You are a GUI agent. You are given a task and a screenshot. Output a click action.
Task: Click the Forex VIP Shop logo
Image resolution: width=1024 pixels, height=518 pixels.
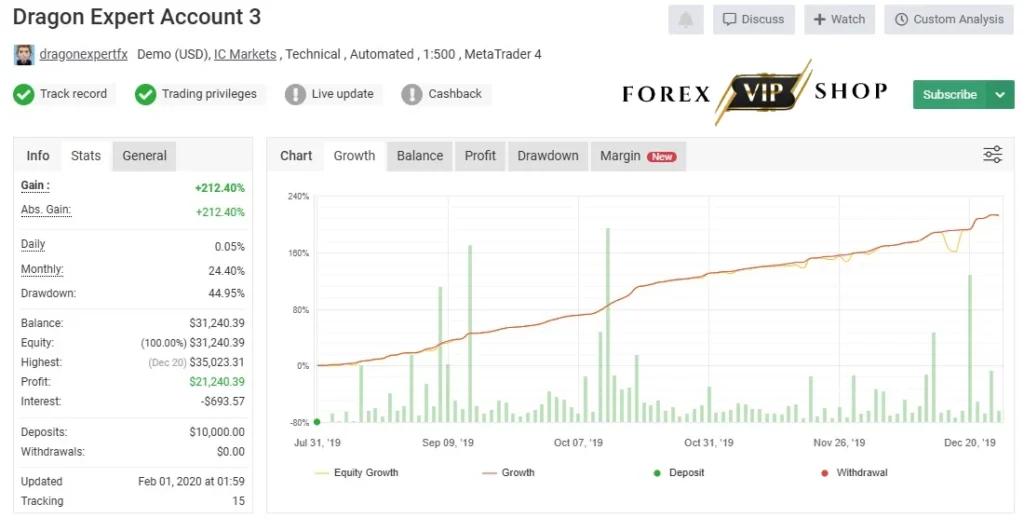click(x=754, y=93)
